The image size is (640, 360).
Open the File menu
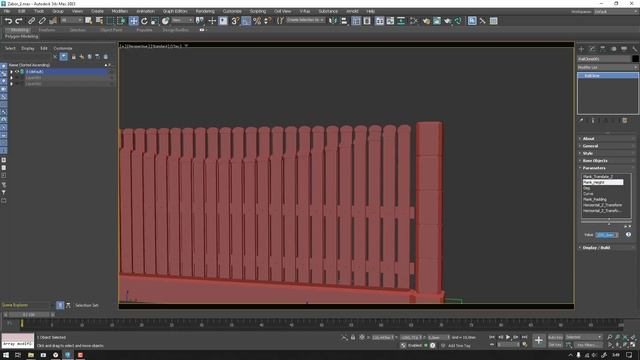(x=7, y=11)
